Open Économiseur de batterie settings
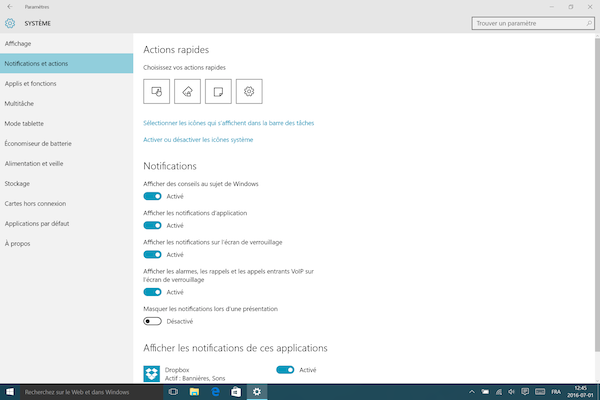600x400 pixels. pos(67,144)
